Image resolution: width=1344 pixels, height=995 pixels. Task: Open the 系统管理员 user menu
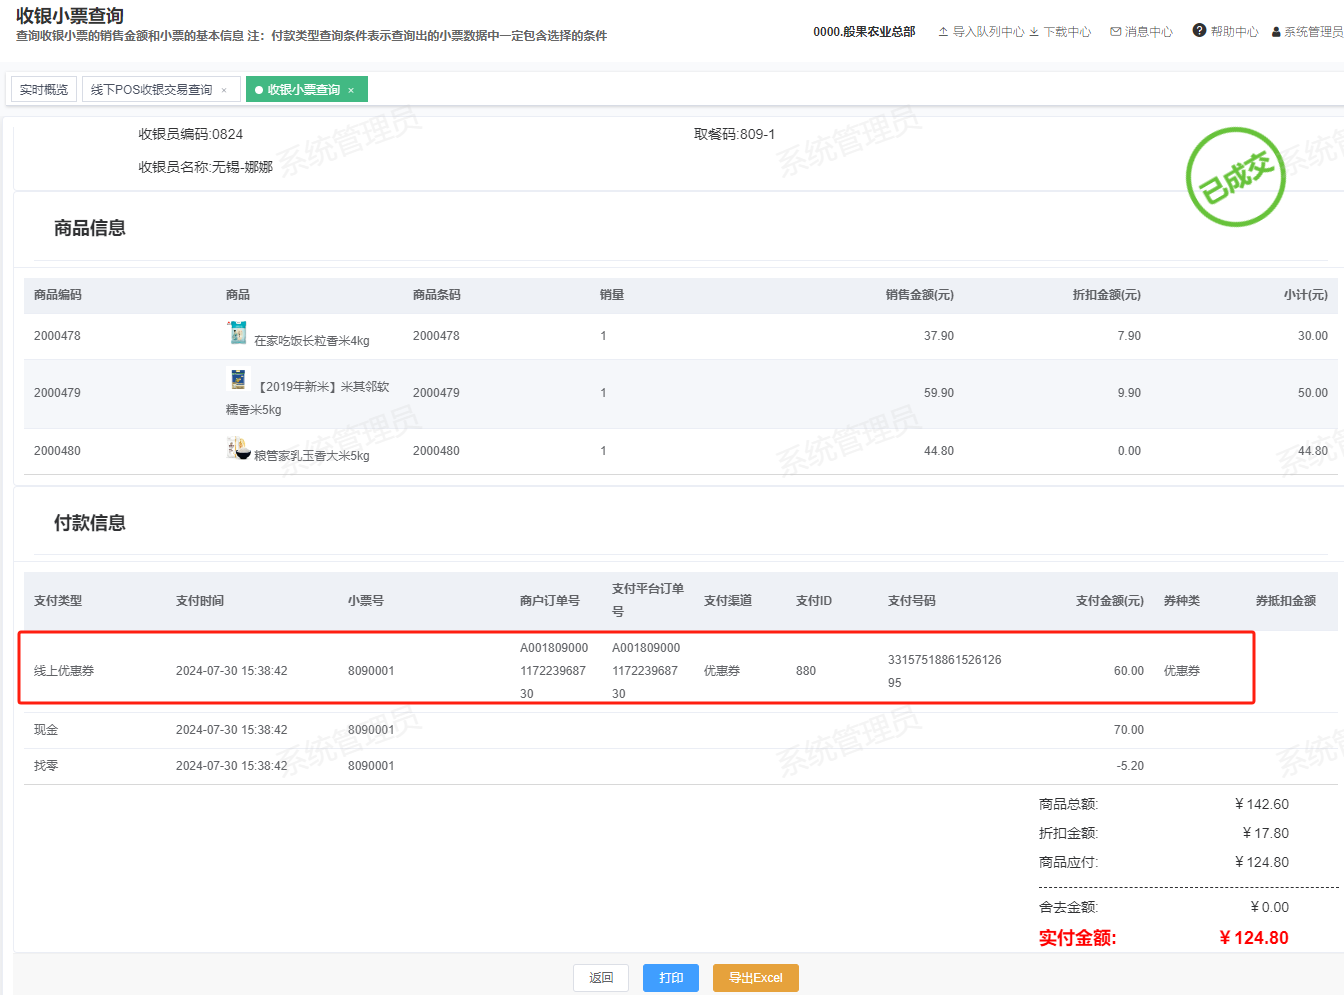1307,32
